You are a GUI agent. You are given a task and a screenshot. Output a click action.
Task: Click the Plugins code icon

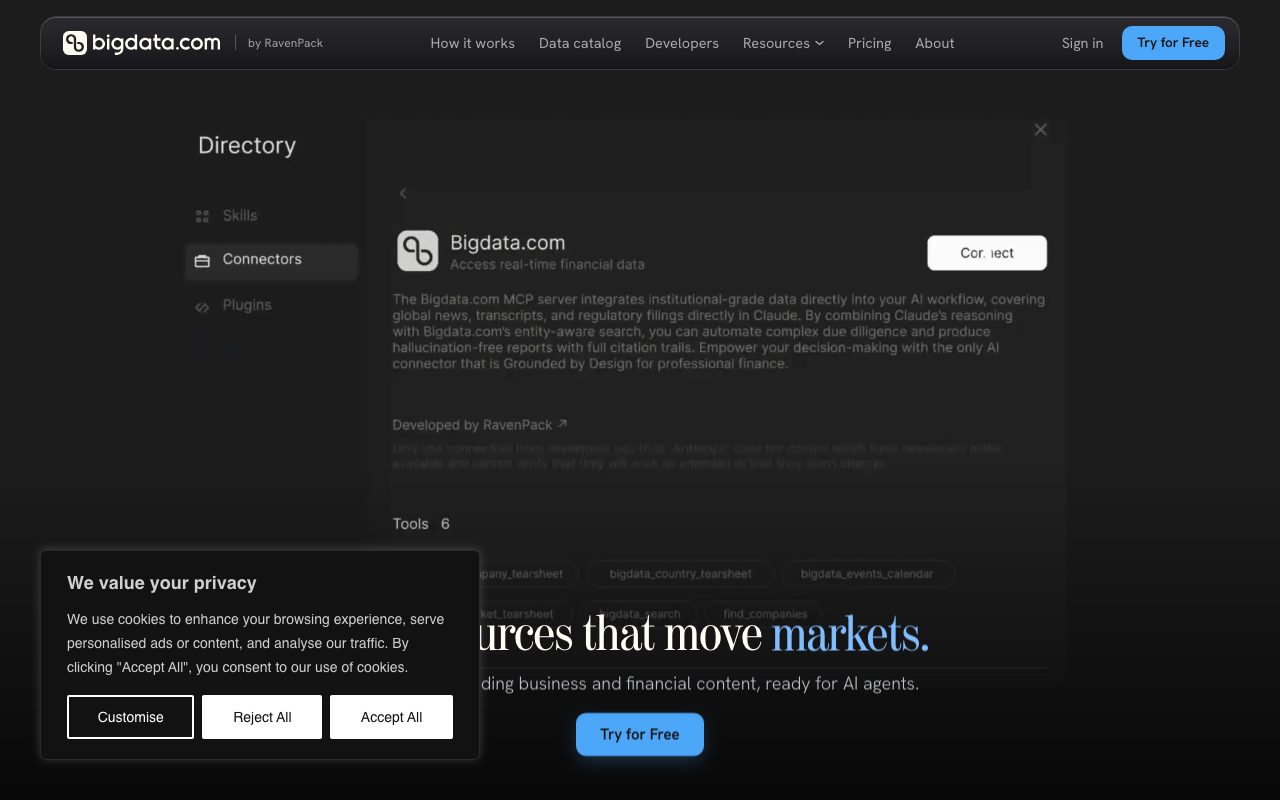coord(202,307)
